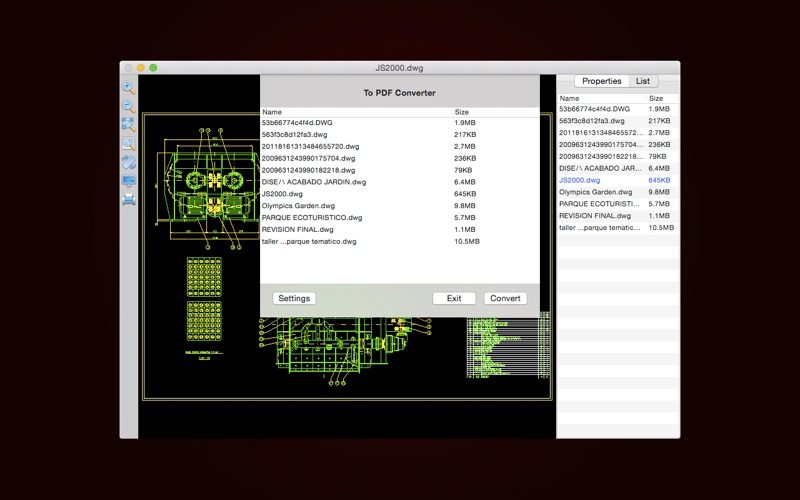The height and width of the screenshot is (500, 800).
Task: Click the yellow minimize window button
Action: [x=140, y=67]
